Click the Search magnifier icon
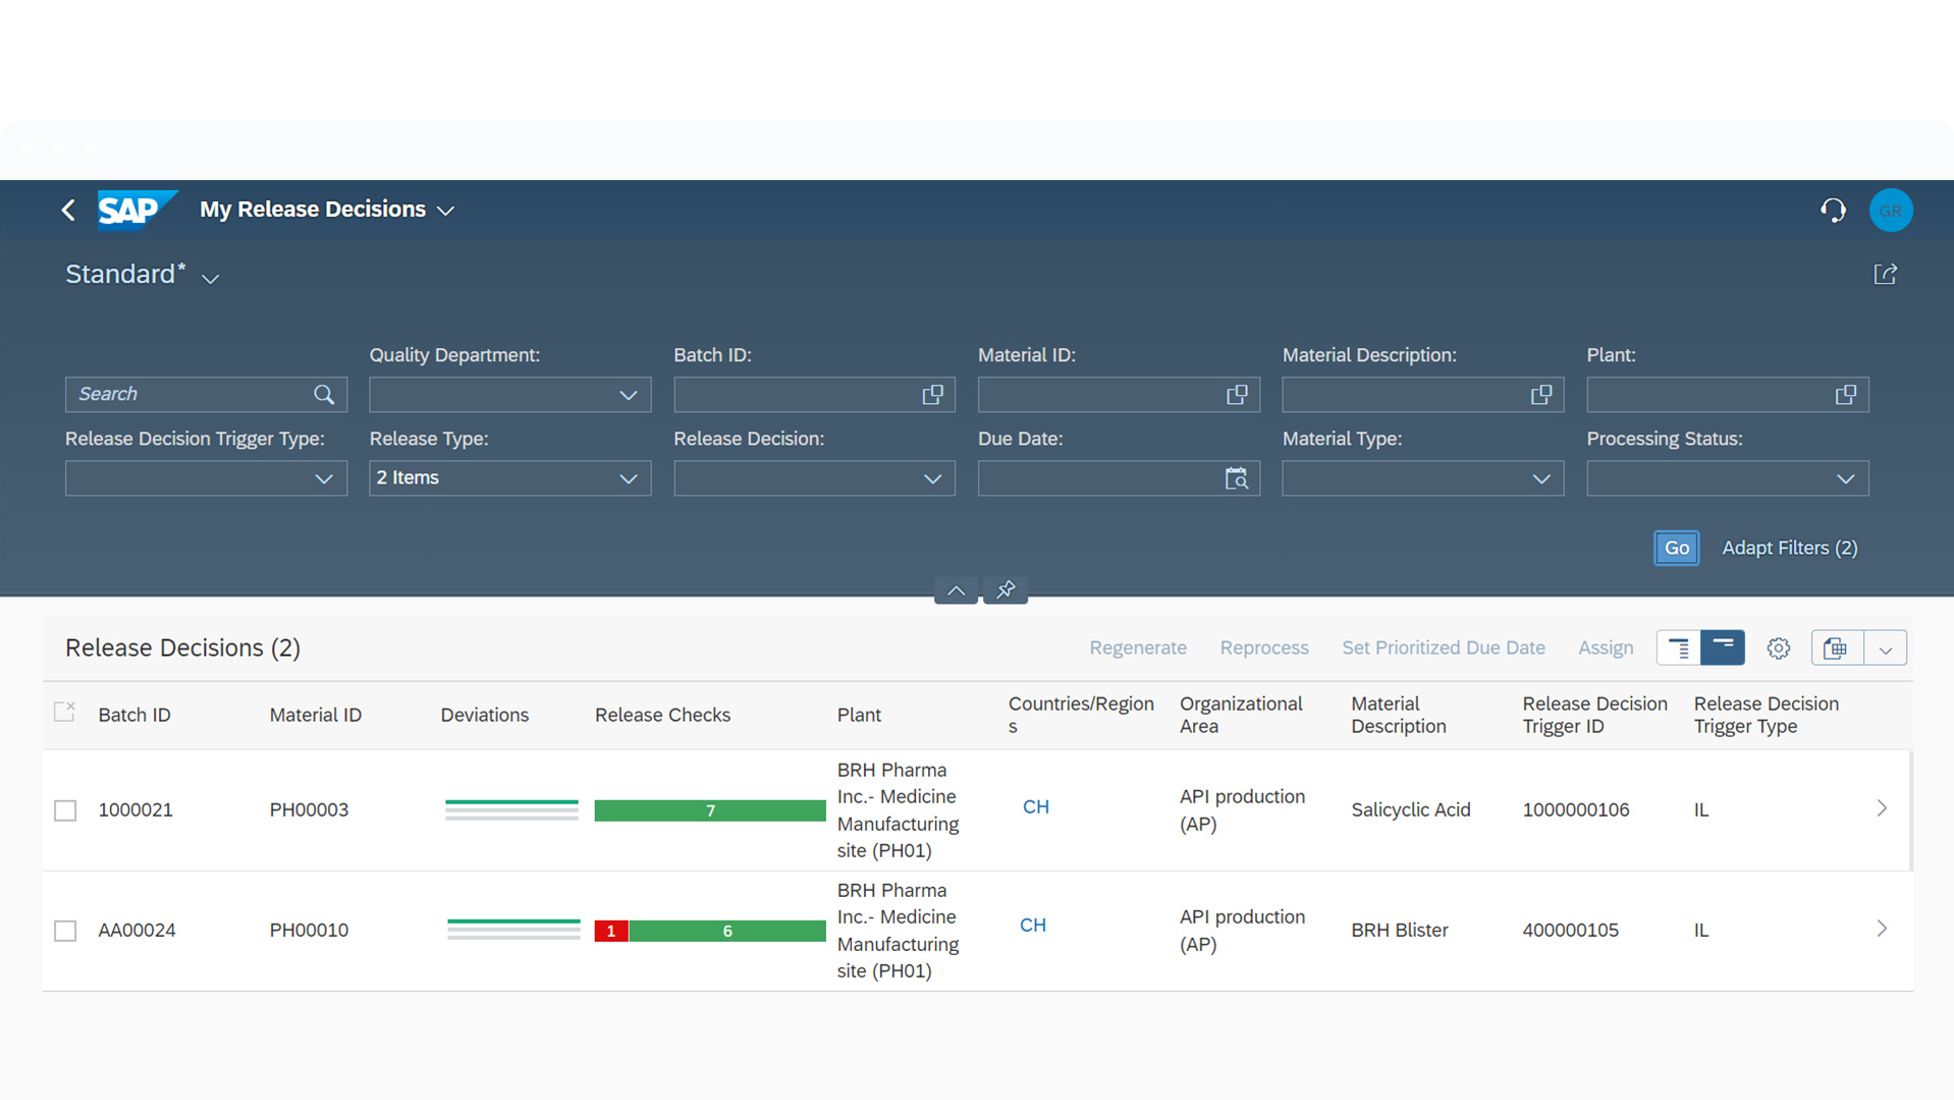This screenshot has height=1100, width=1954. point(323,395)
